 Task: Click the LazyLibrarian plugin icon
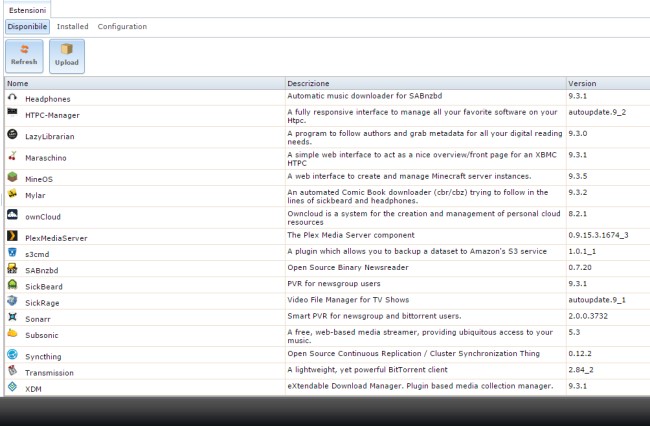(x=12, y=134)
